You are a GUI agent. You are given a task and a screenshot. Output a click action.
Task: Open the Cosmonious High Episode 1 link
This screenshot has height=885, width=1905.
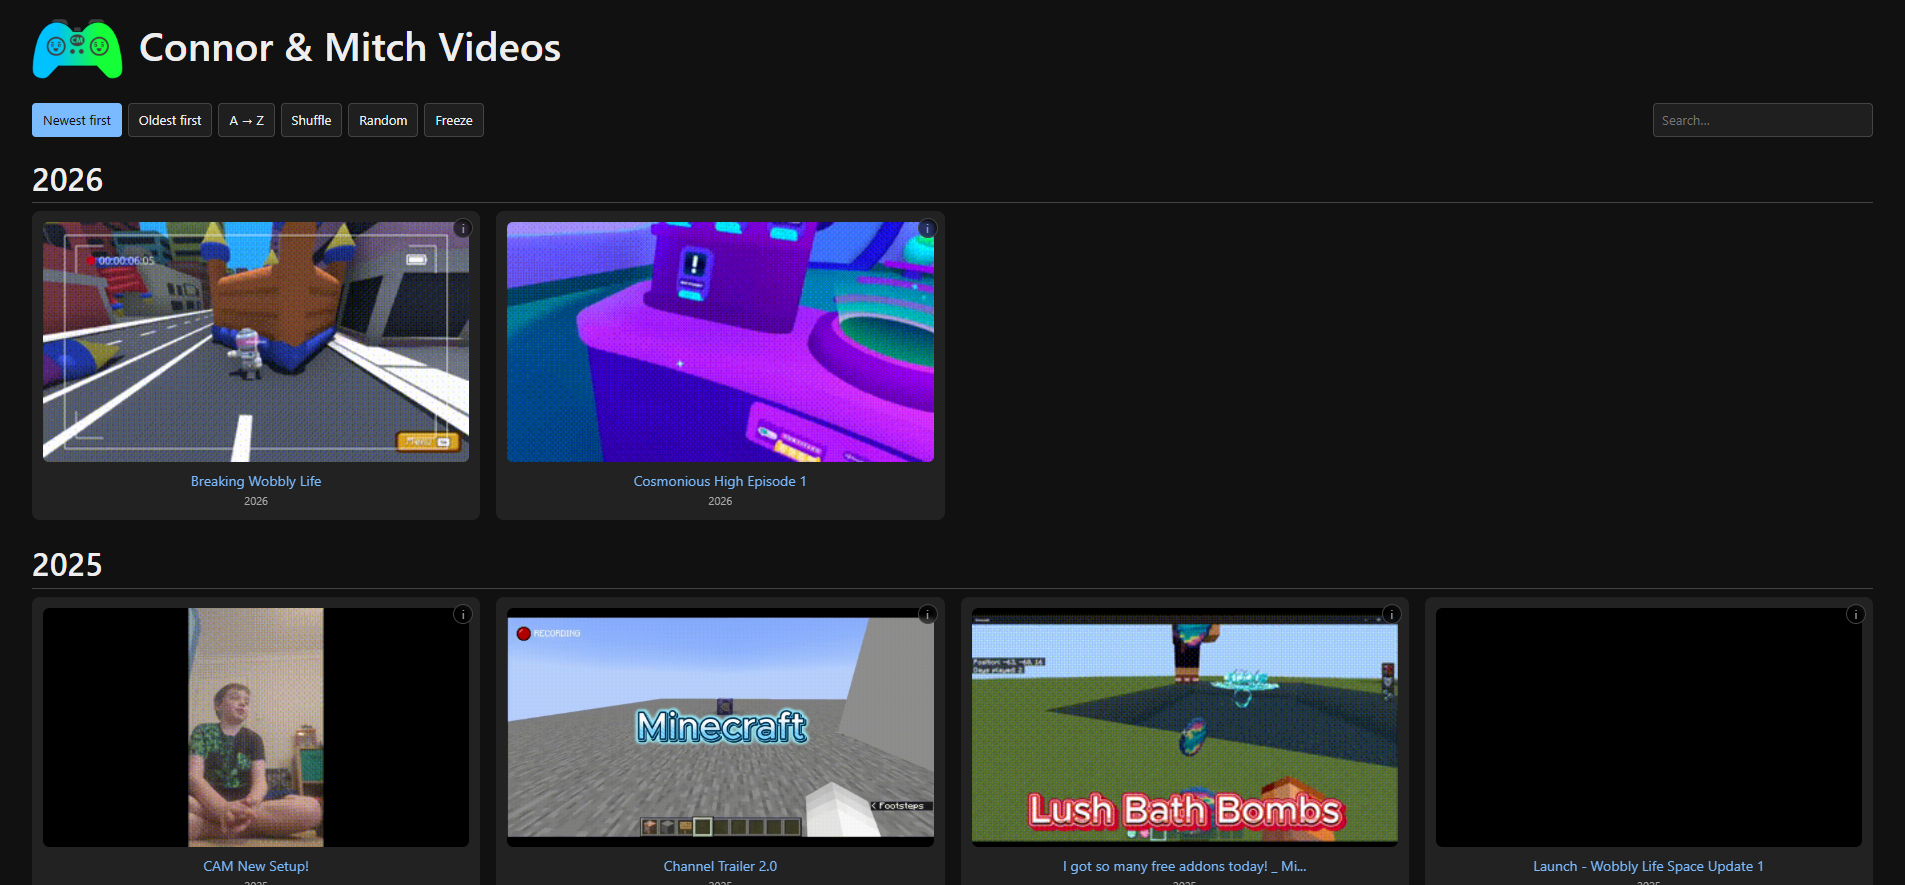[720, 481]
